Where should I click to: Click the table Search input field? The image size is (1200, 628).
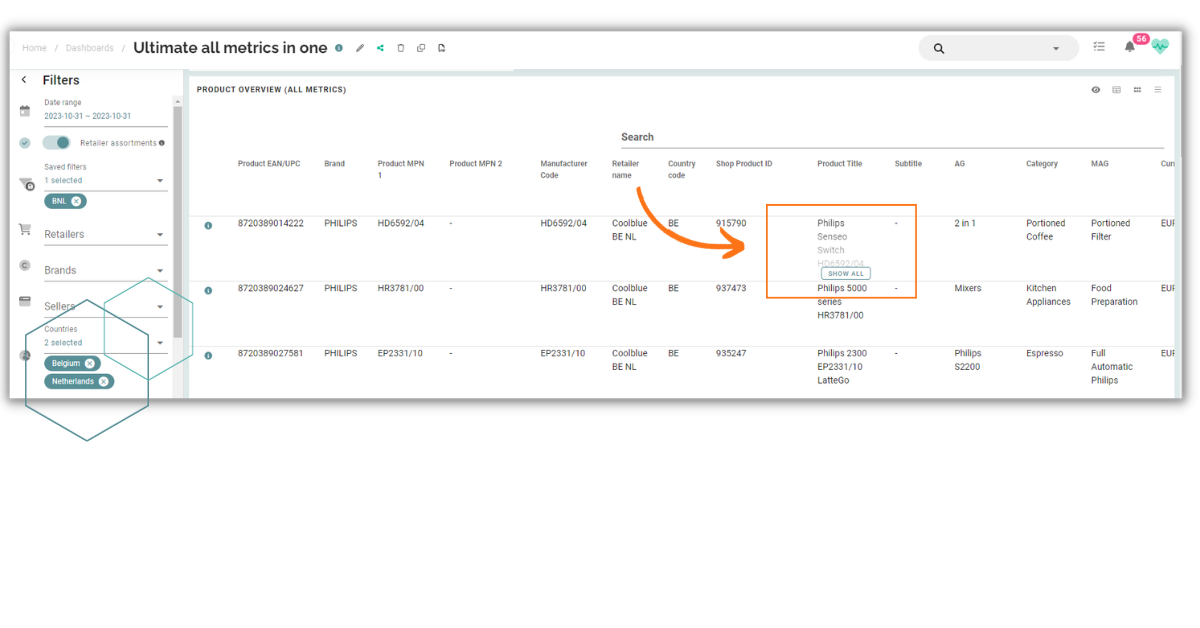890,138
